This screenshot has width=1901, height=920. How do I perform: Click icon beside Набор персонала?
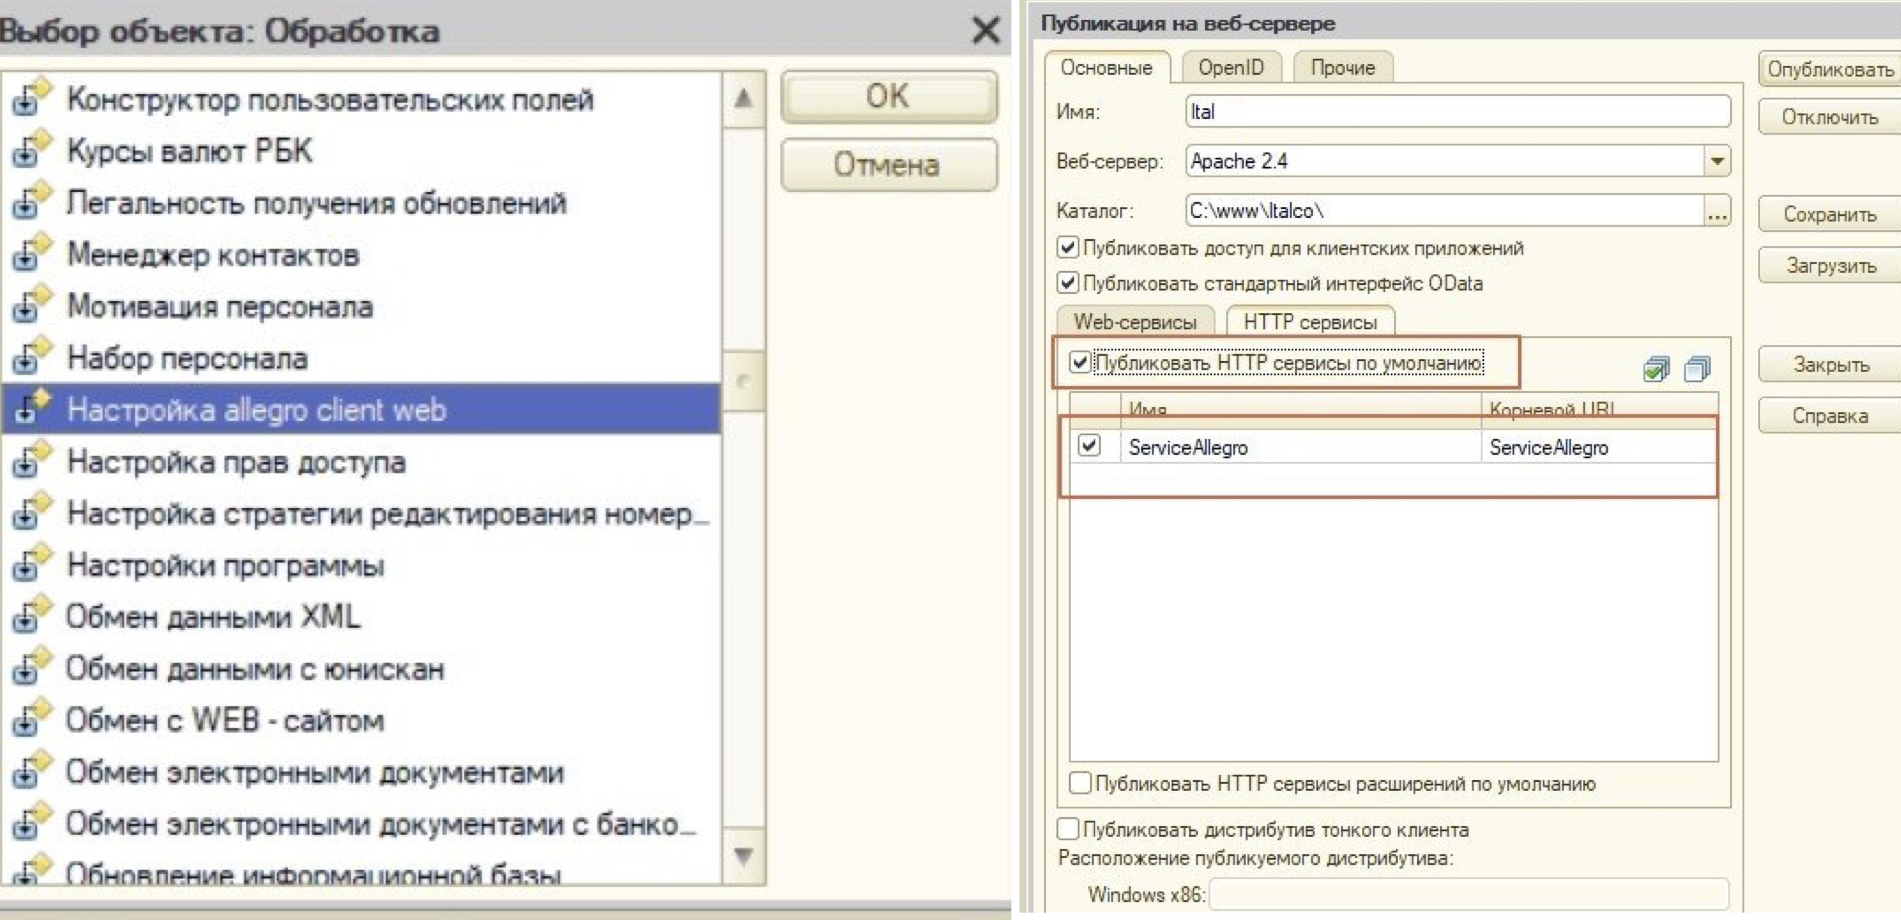click(x=31, y=357)
